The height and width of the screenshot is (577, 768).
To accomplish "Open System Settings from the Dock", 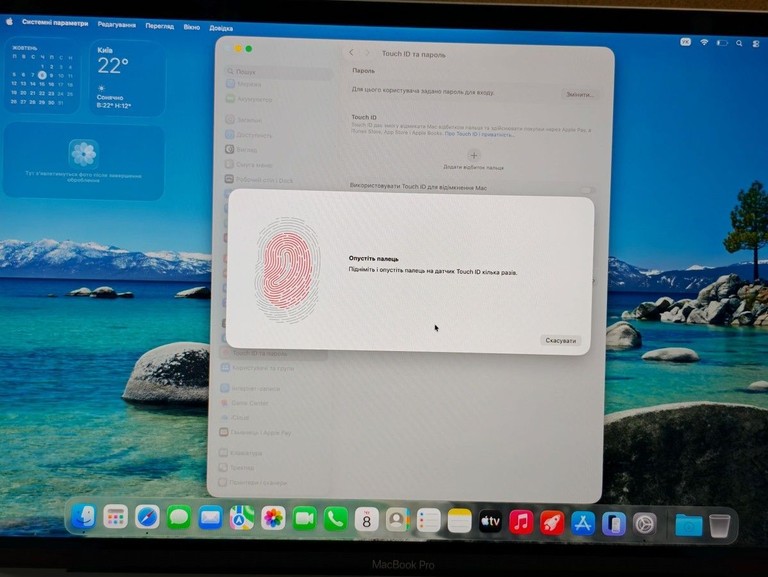I will 645,525.
